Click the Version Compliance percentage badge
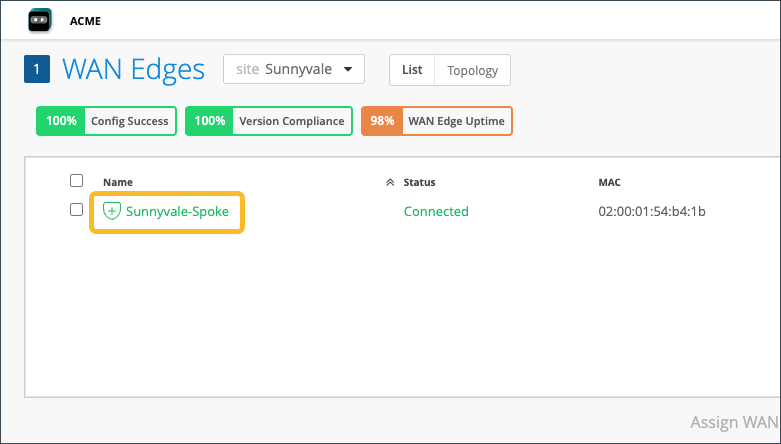The height and width of the screenshot is (444, 781). point(210,121)
